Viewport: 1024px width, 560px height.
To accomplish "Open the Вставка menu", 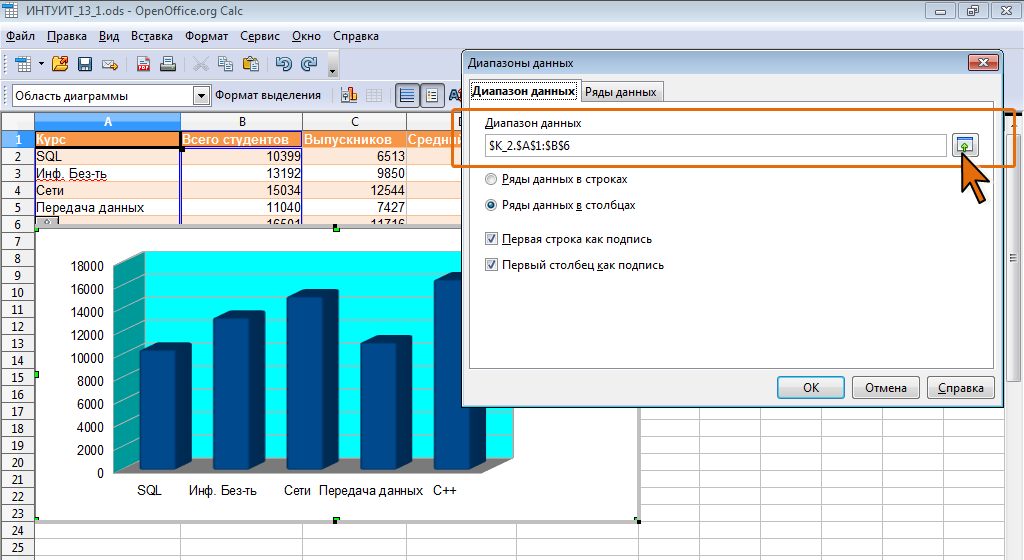I will click(x=152, y=36).
